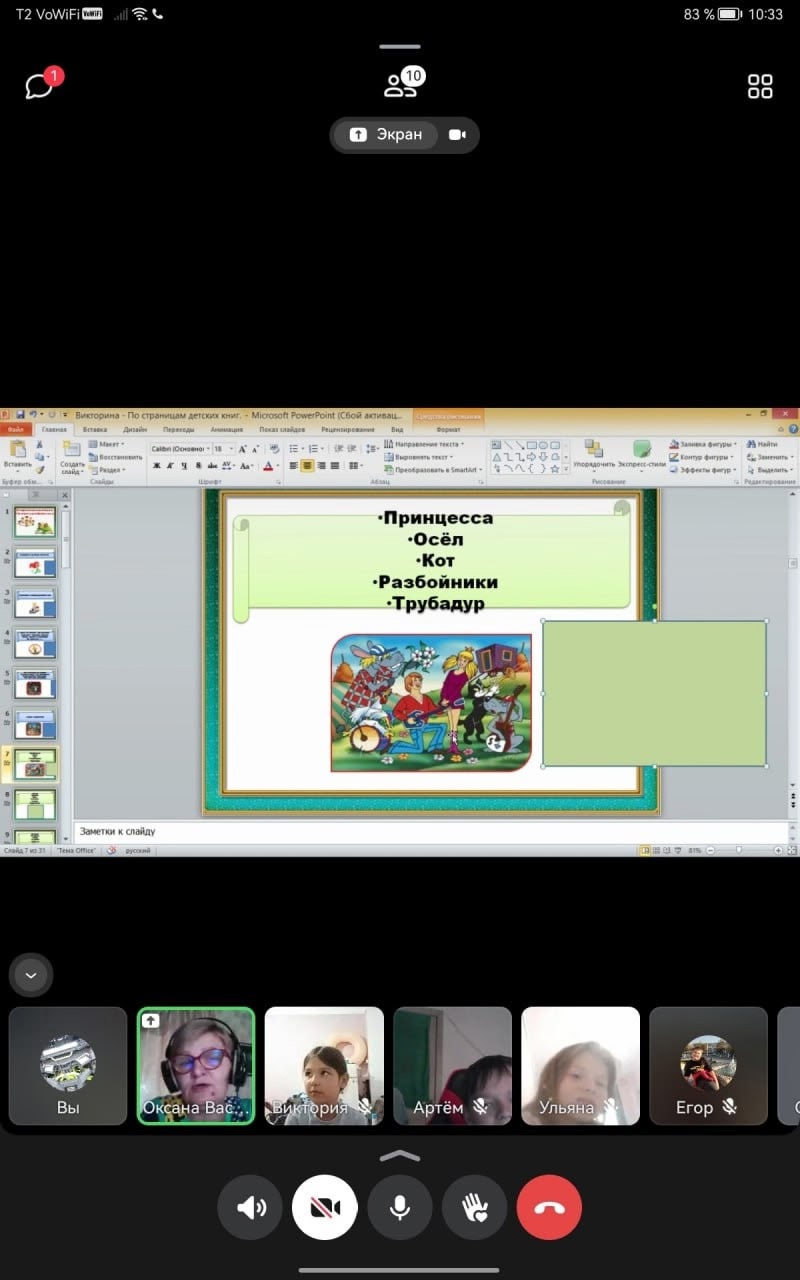Click the increase font size icon

pyautogui.click(x=242, y=449)
